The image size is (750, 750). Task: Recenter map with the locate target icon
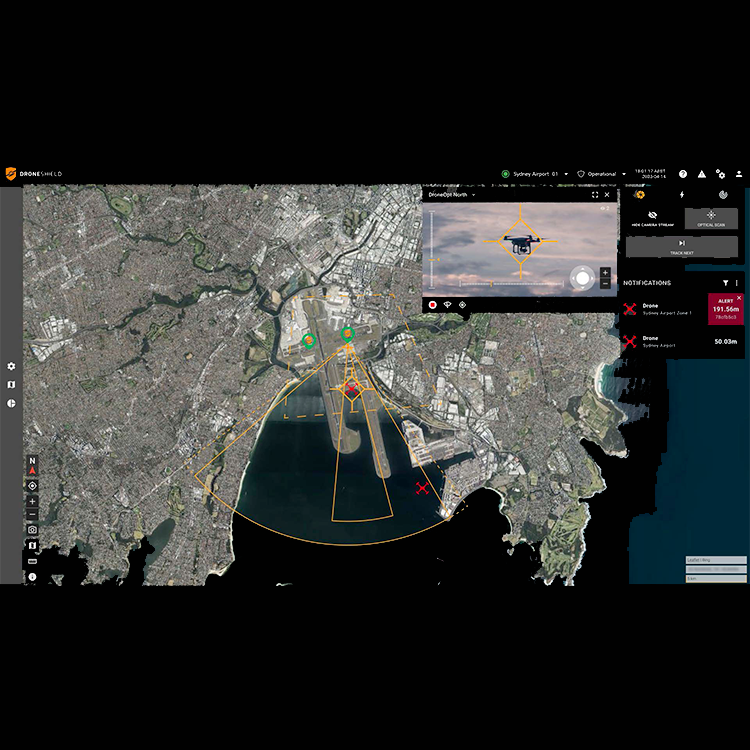point(33,485)
